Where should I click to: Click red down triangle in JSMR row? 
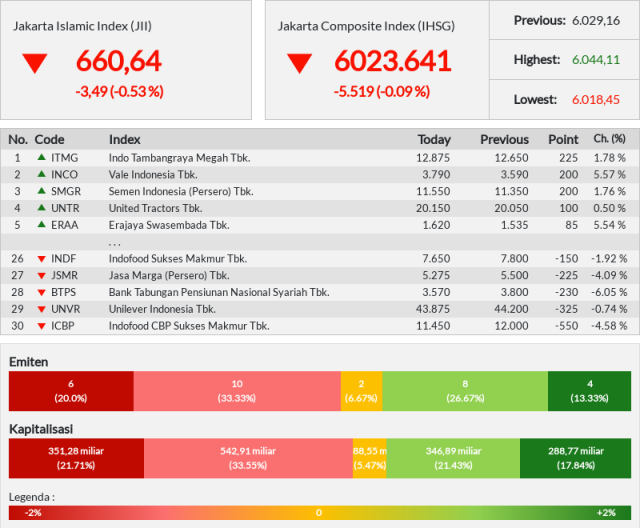(41, 276)
